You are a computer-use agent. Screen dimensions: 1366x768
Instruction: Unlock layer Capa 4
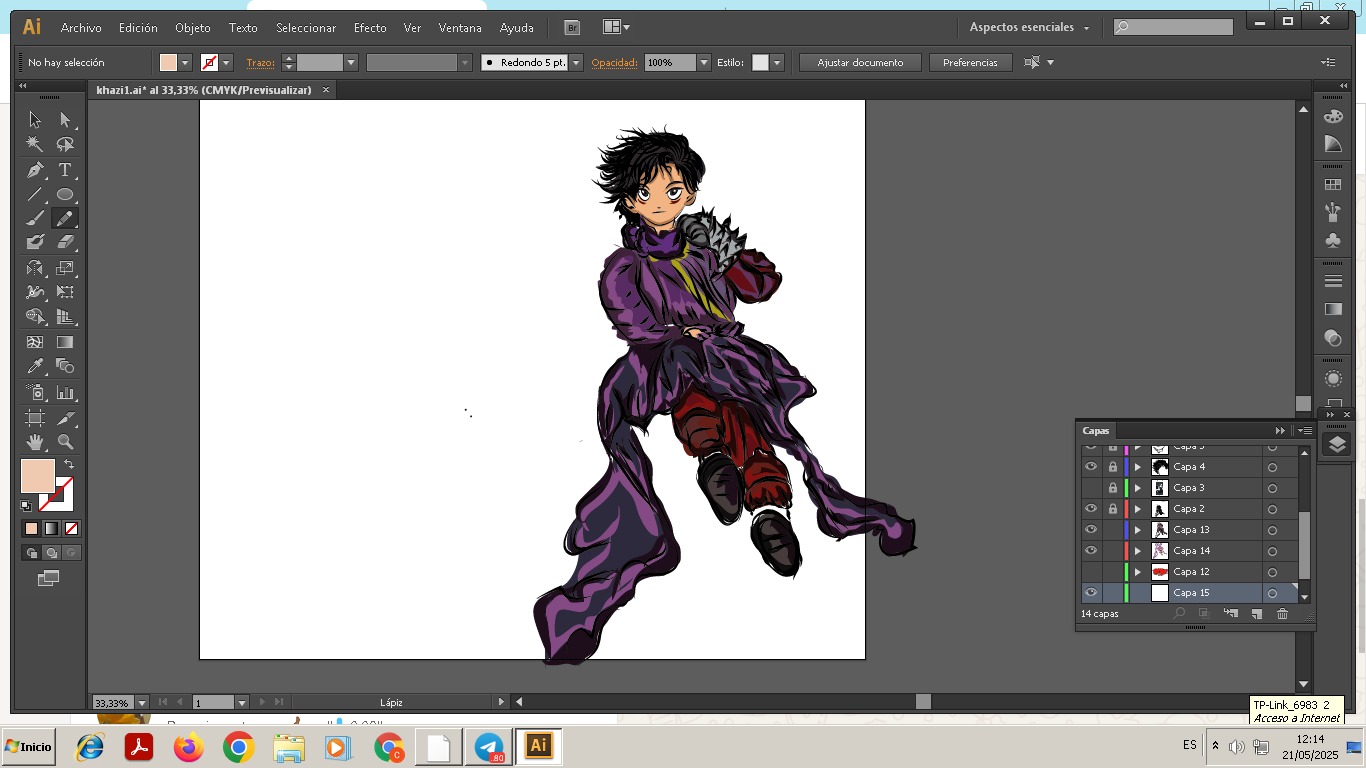coord(1113,467)
